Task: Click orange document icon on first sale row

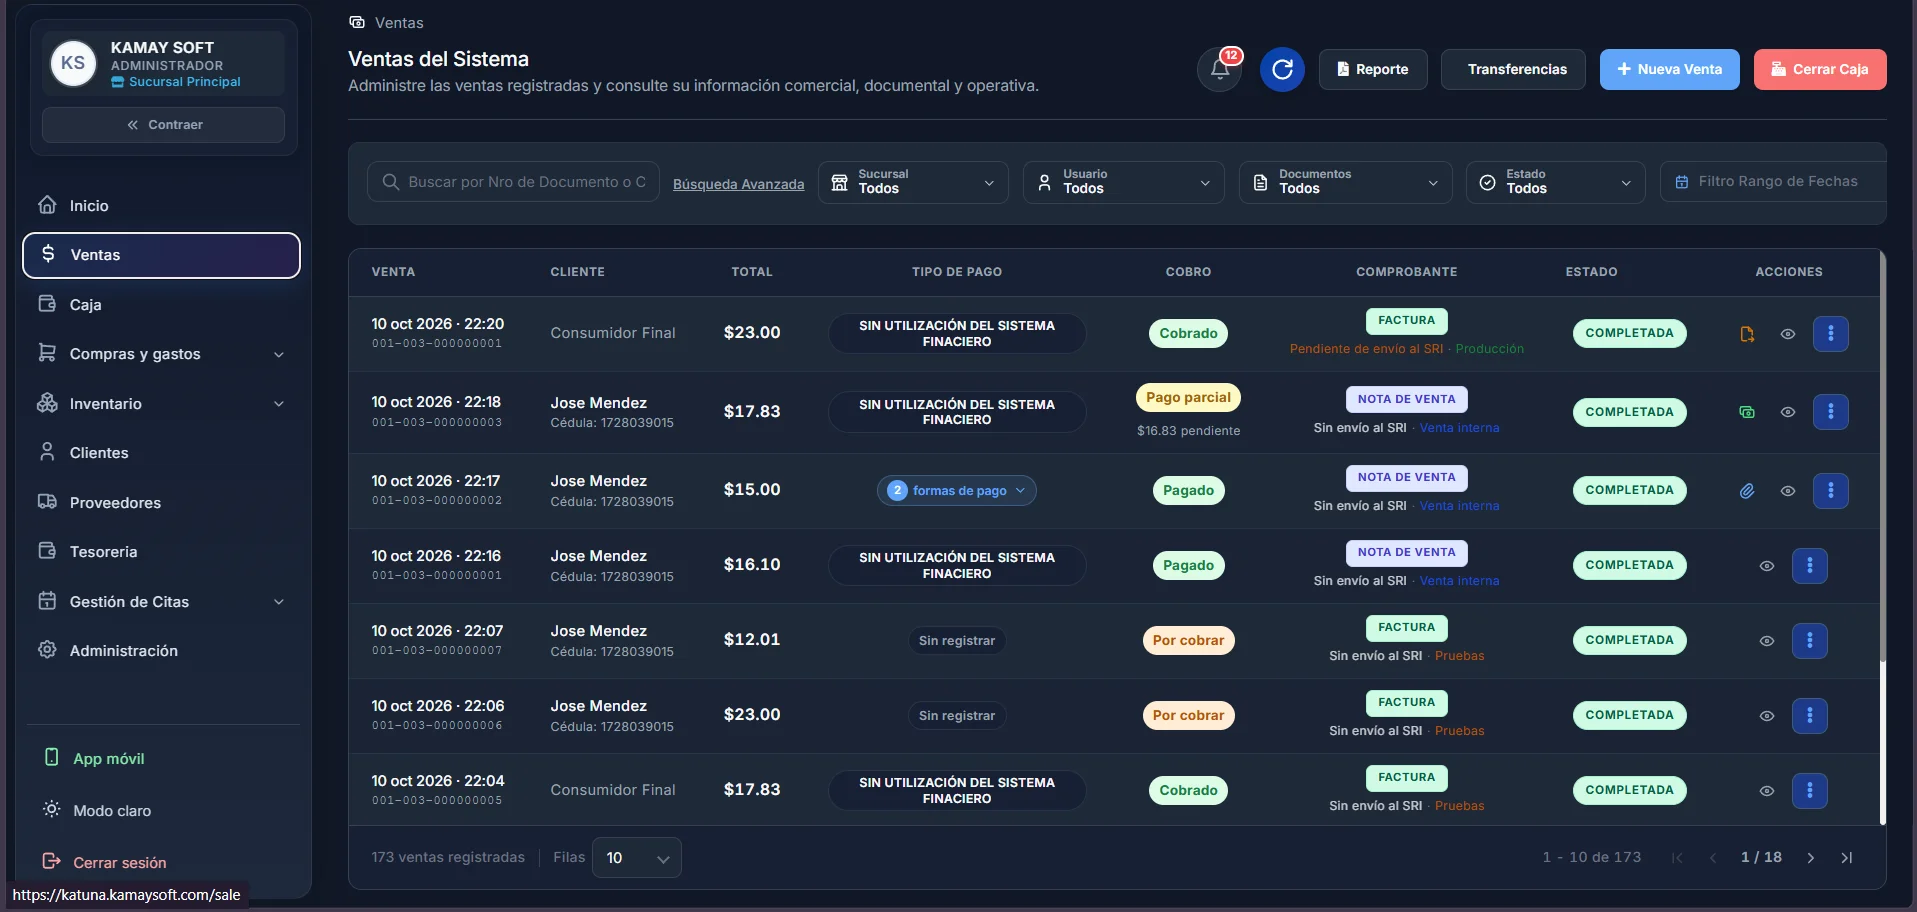Action: pos(1747,334)
